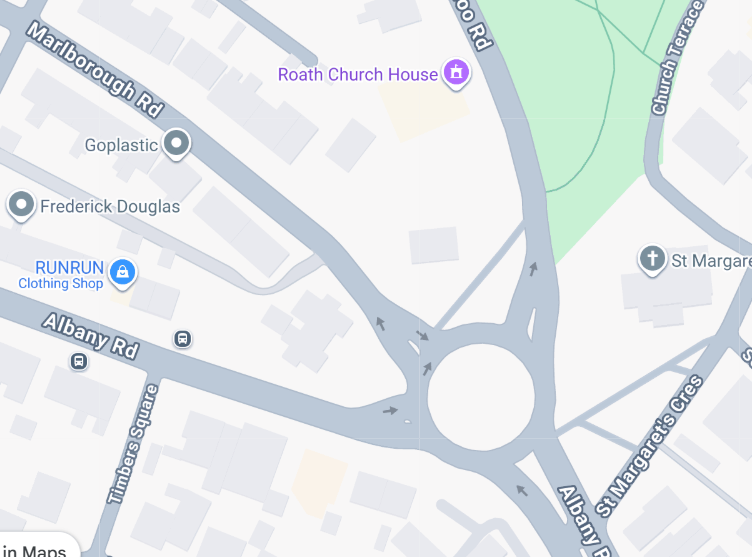Image resolution: width=752 pixels, height=557 pixels.
Task: Open the Roath Church House text label
Action: 358,75
